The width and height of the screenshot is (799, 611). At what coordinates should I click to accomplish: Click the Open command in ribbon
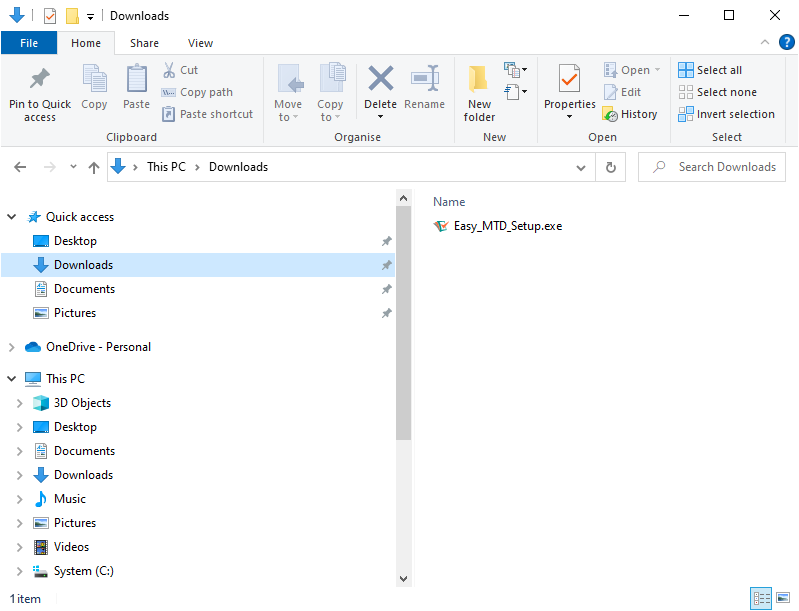click(x=632, y=70)
